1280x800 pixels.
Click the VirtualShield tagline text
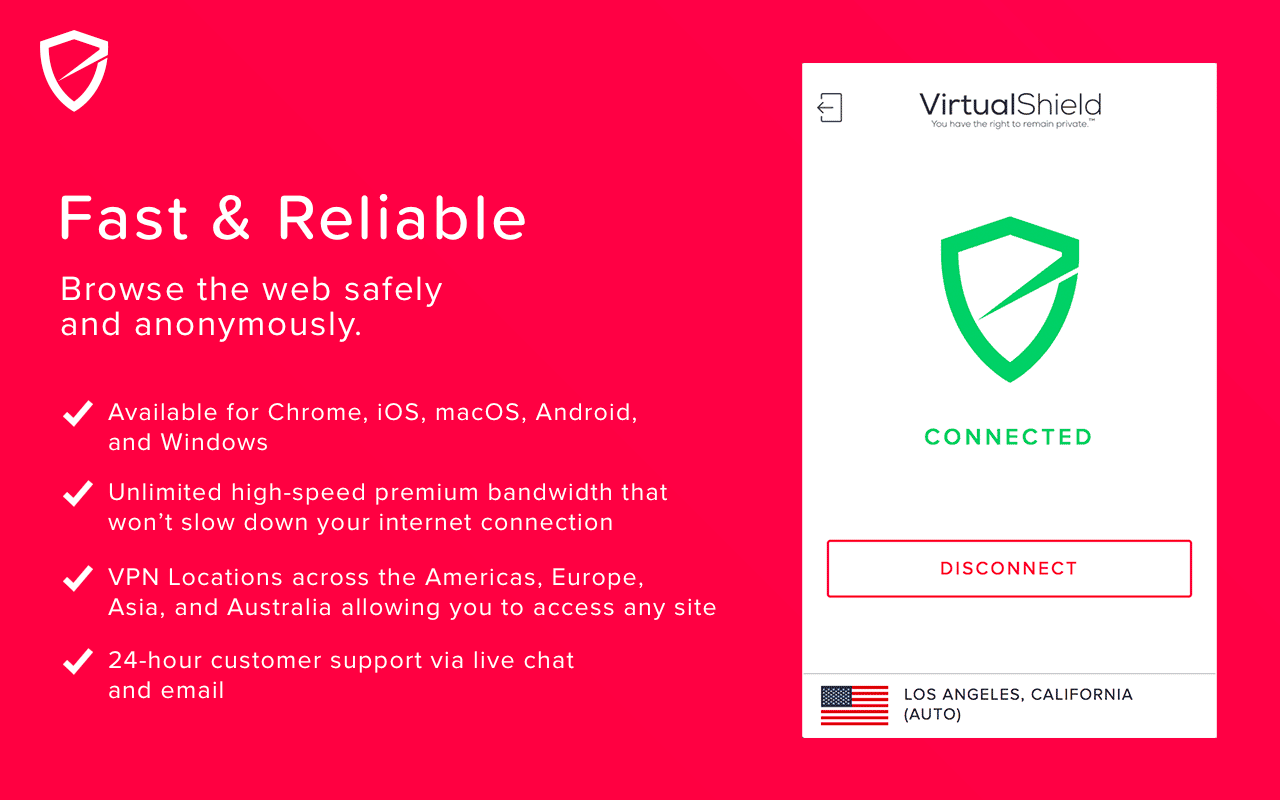(x=1010, y=125)
